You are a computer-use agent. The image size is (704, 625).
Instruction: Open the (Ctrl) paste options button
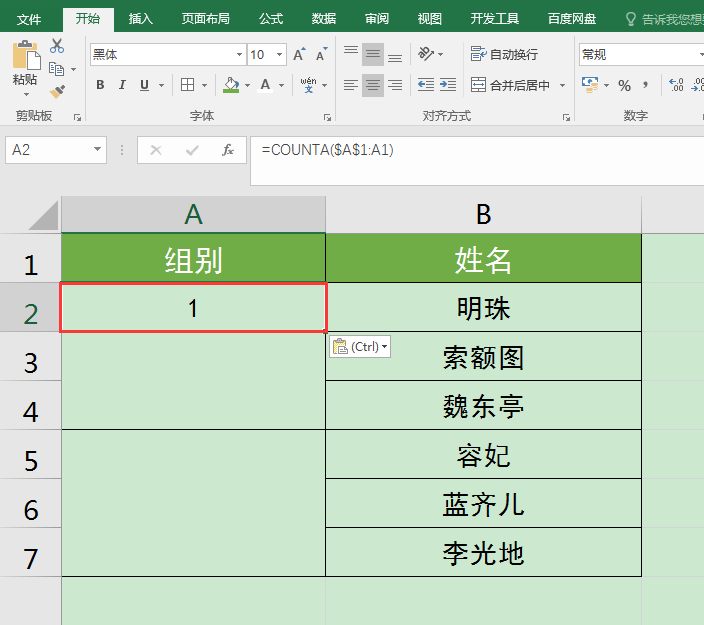tap(360, 347)
